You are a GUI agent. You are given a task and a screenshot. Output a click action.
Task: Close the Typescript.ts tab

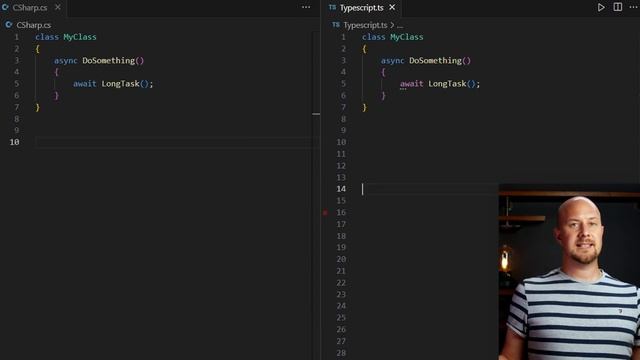pyautogui.click(x=392, y=7)
